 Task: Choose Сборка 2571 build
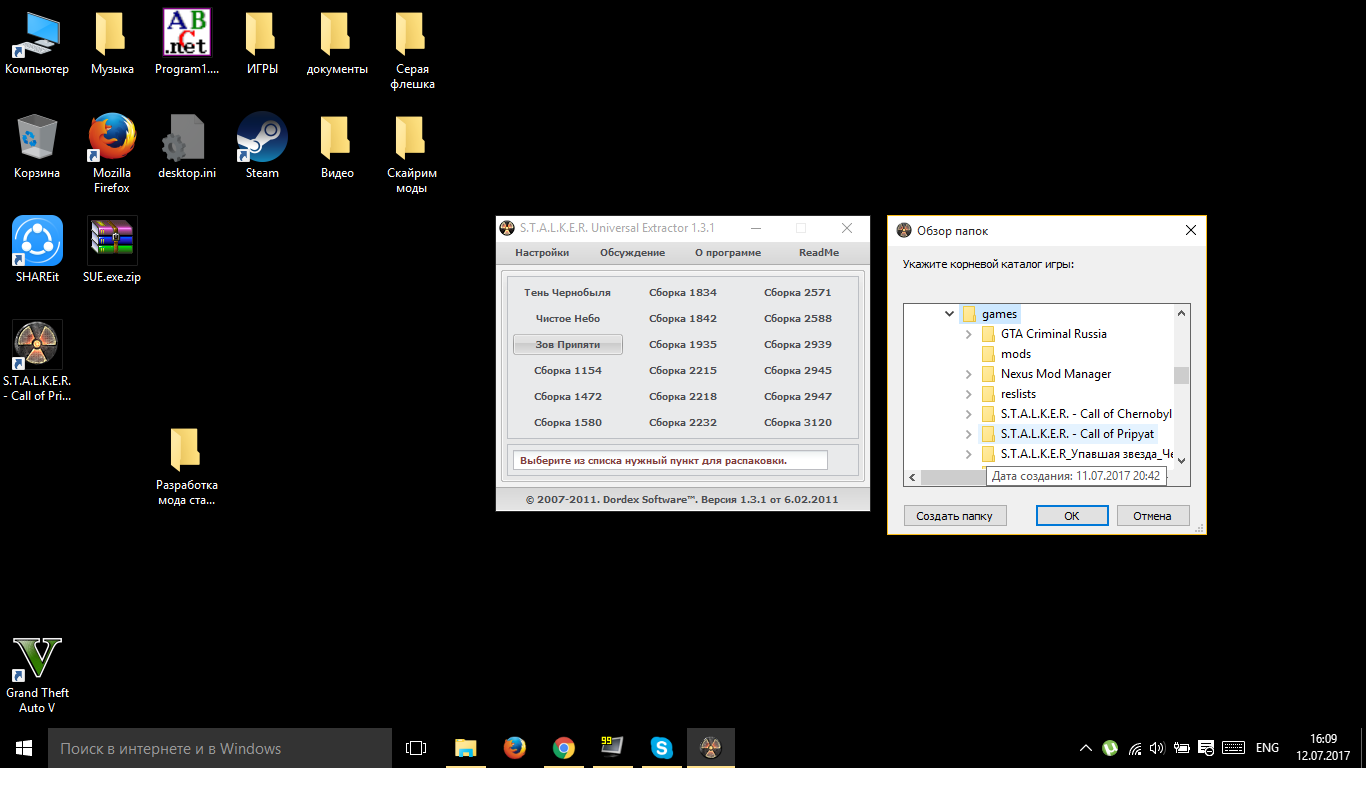coord(798,293)
